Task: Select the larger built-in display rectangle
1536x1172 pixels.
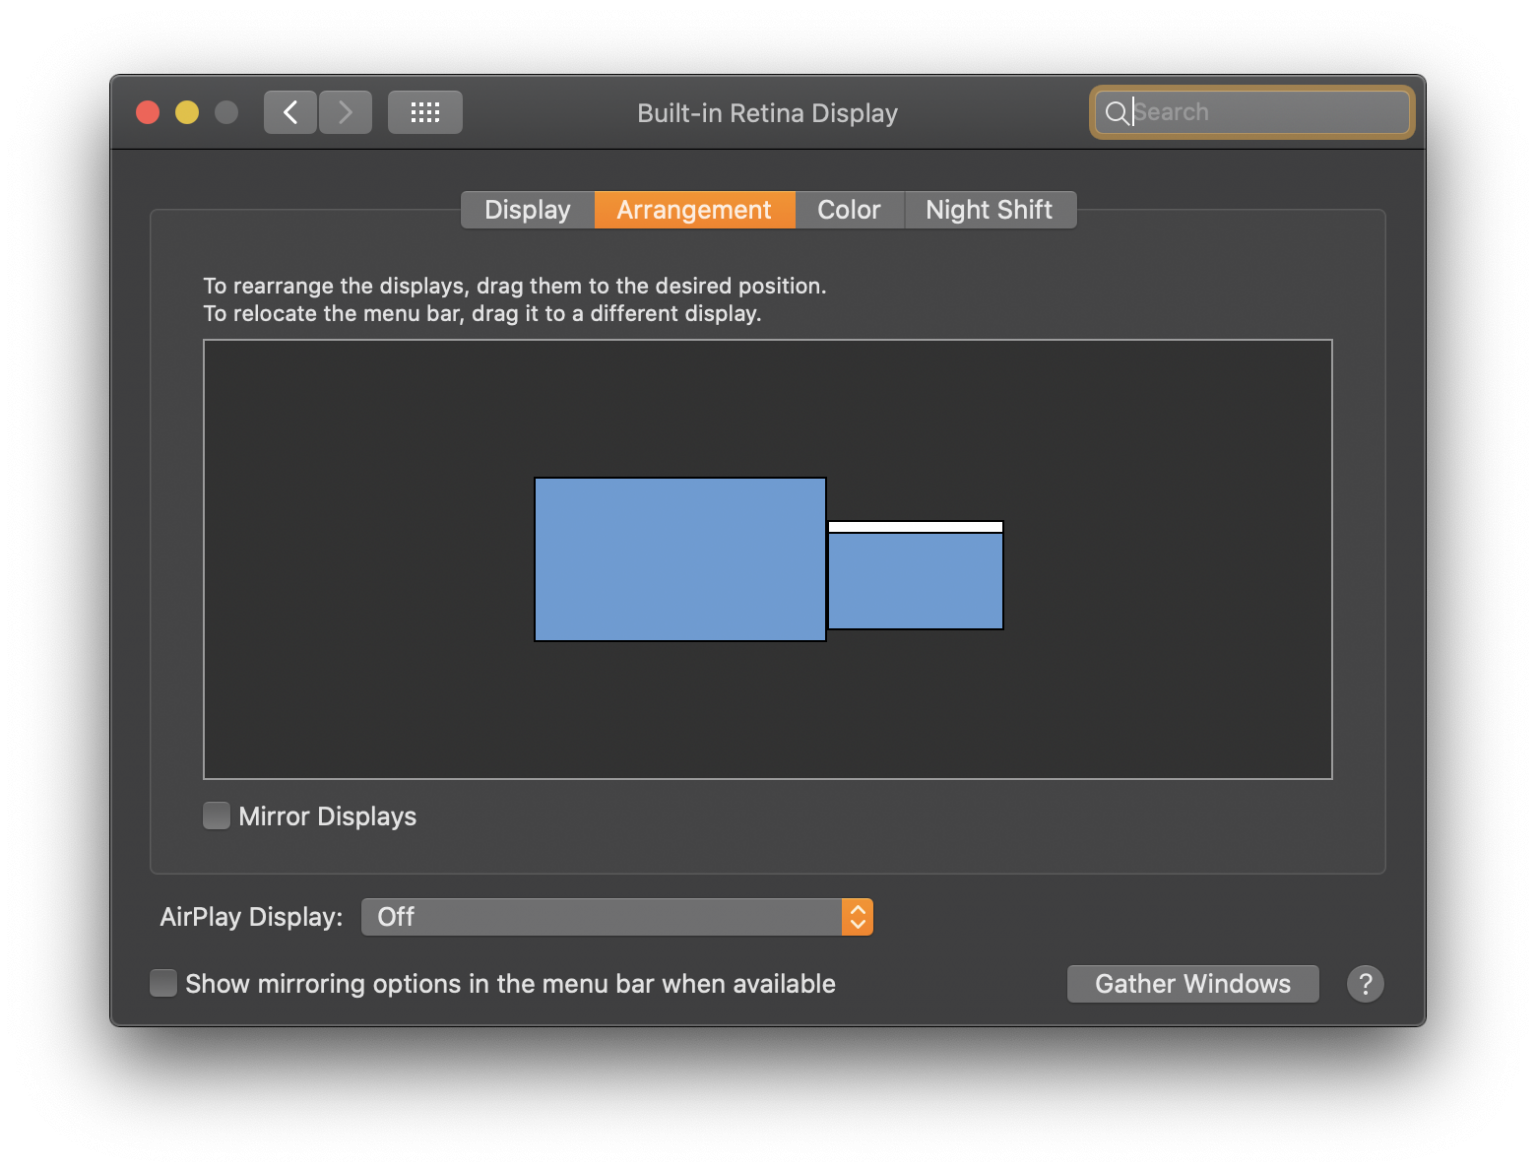Action: [x=680, y=558]
